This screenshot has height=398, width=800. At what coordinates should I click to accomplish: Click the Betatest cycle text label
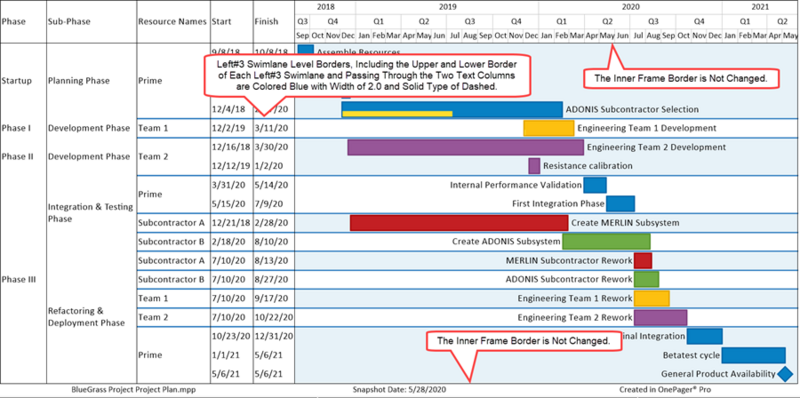click(x=691, y=355)
